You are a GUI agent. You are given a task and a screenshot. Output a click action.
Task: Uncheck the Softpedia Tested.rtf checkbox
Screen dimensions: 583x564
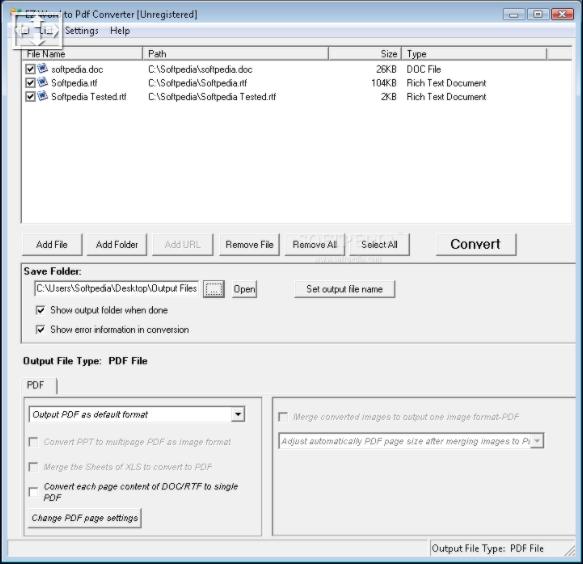(30, 97)
